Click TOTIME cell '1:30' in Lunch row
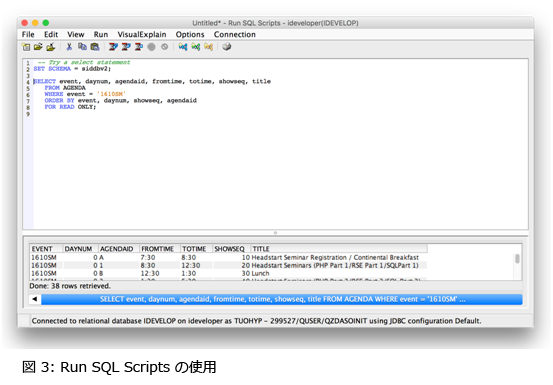The image size is (553, 385). pyautogui.click(x=189, y=273)
